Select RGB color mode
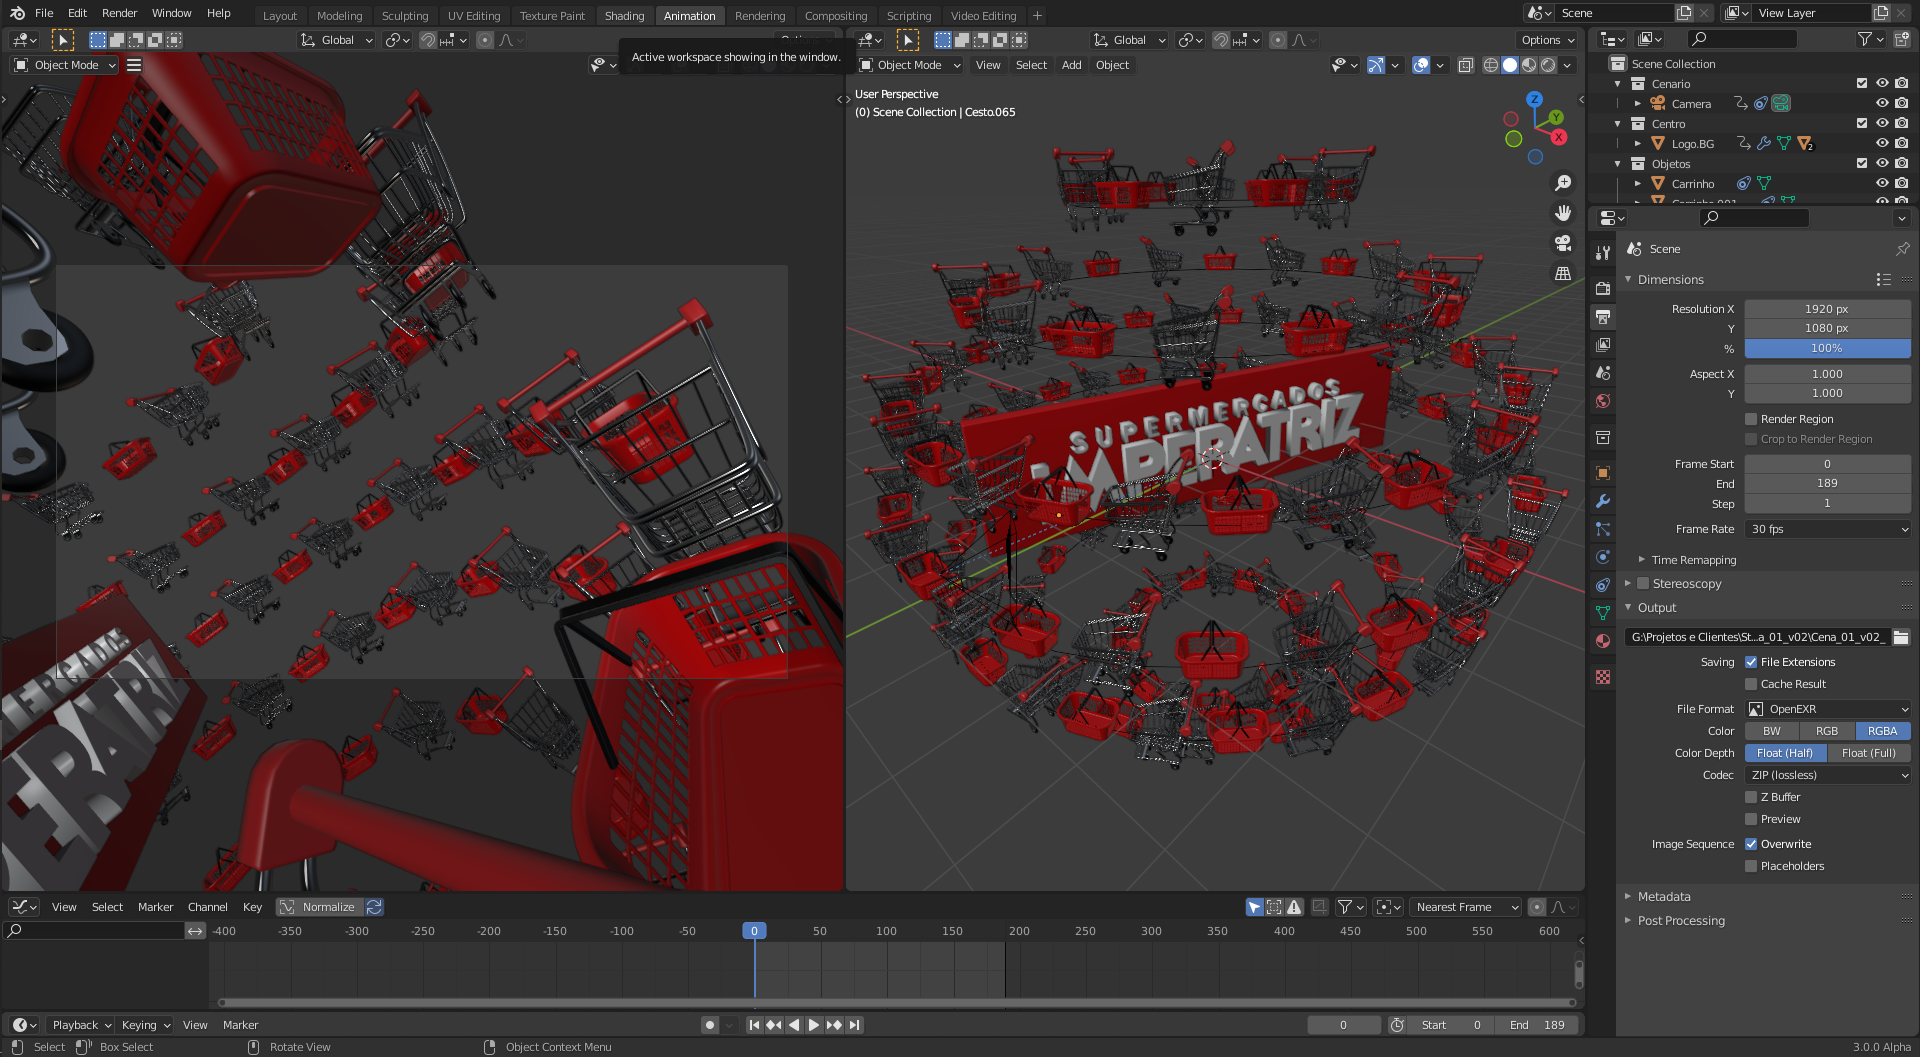 tap(1827, 731)
